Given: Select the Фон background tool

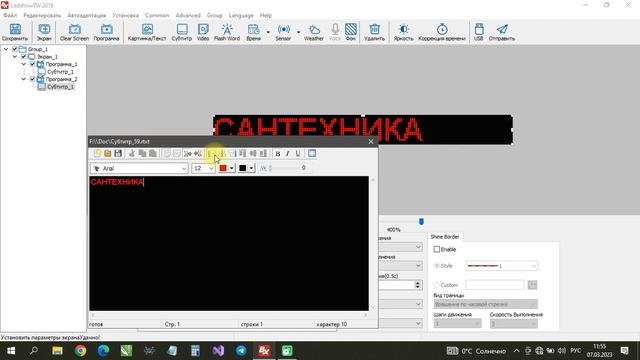Looking at the screenshot, I should [351, 32].
